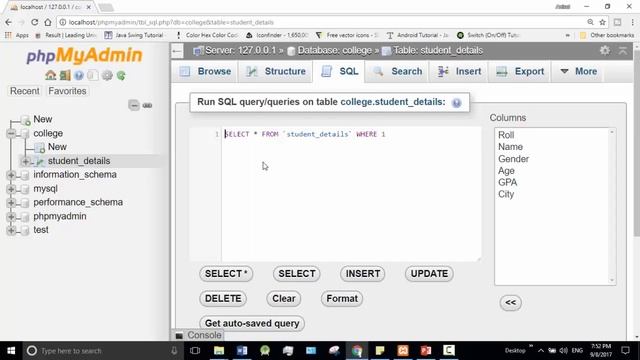Open Word from the taskbar
This screenshot has width=640, height=360.
(x=242, y=351)
